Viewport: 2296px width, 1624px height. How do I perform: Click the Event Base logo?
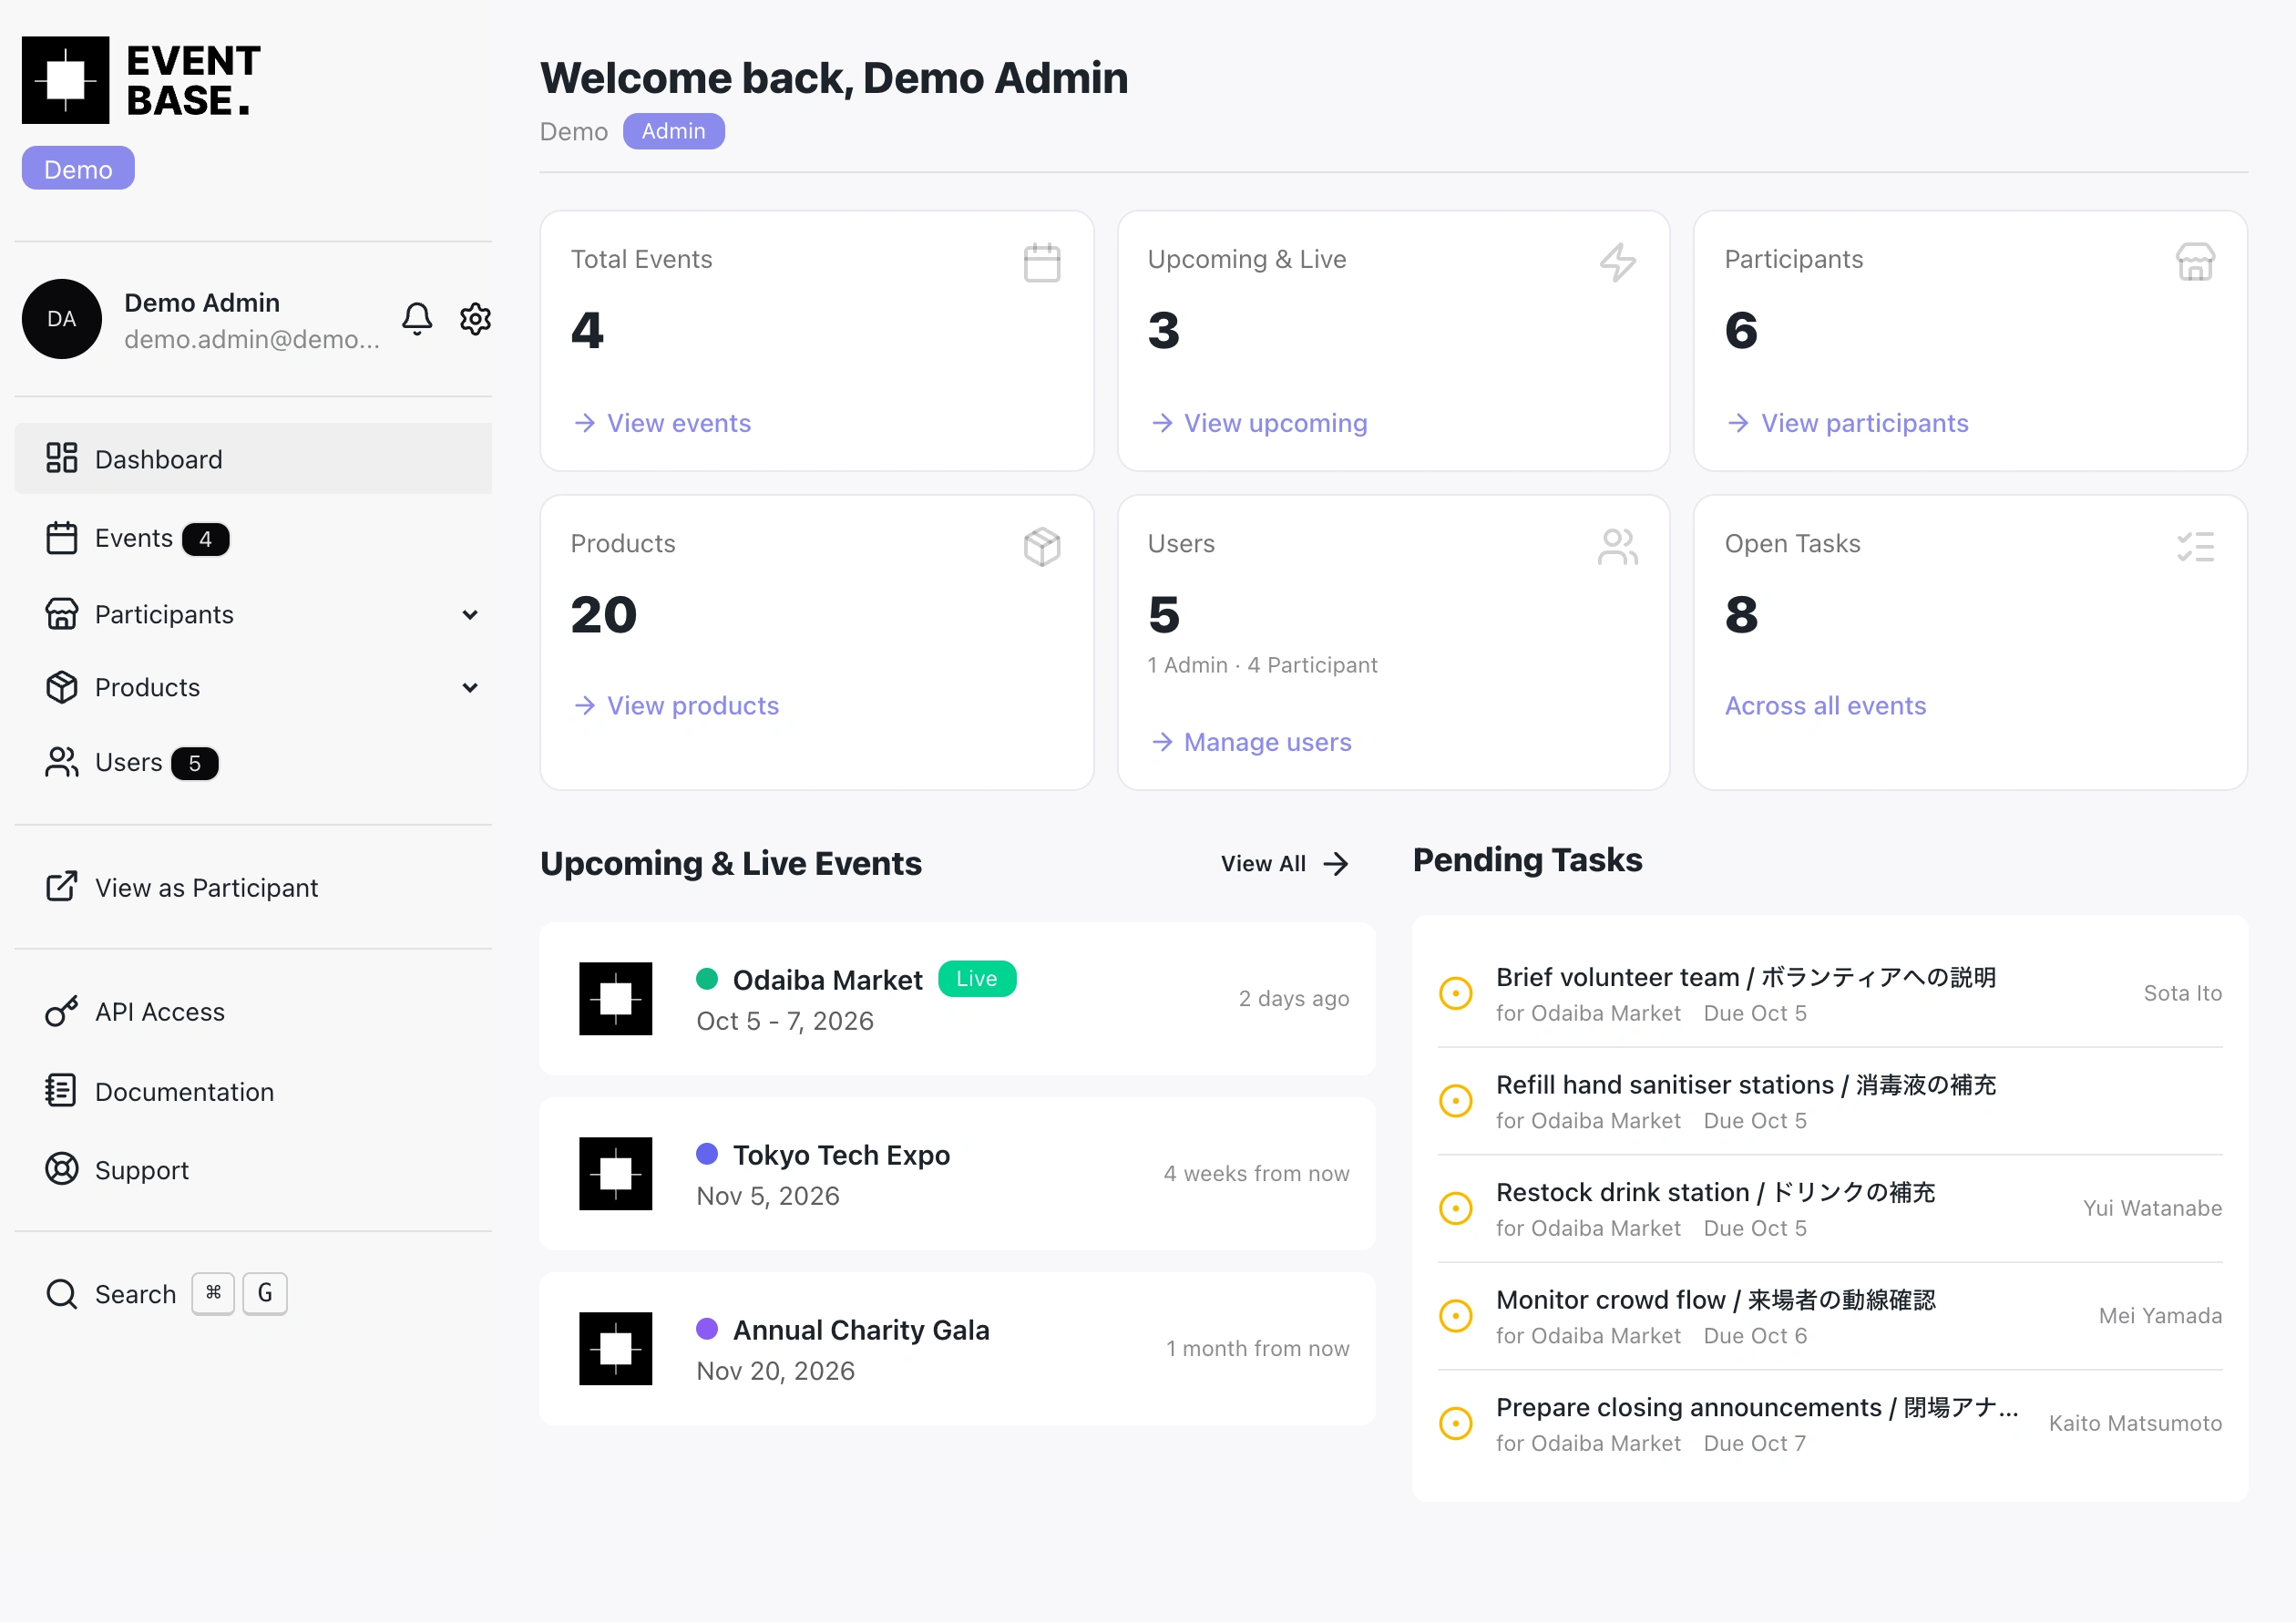point(141,80)
